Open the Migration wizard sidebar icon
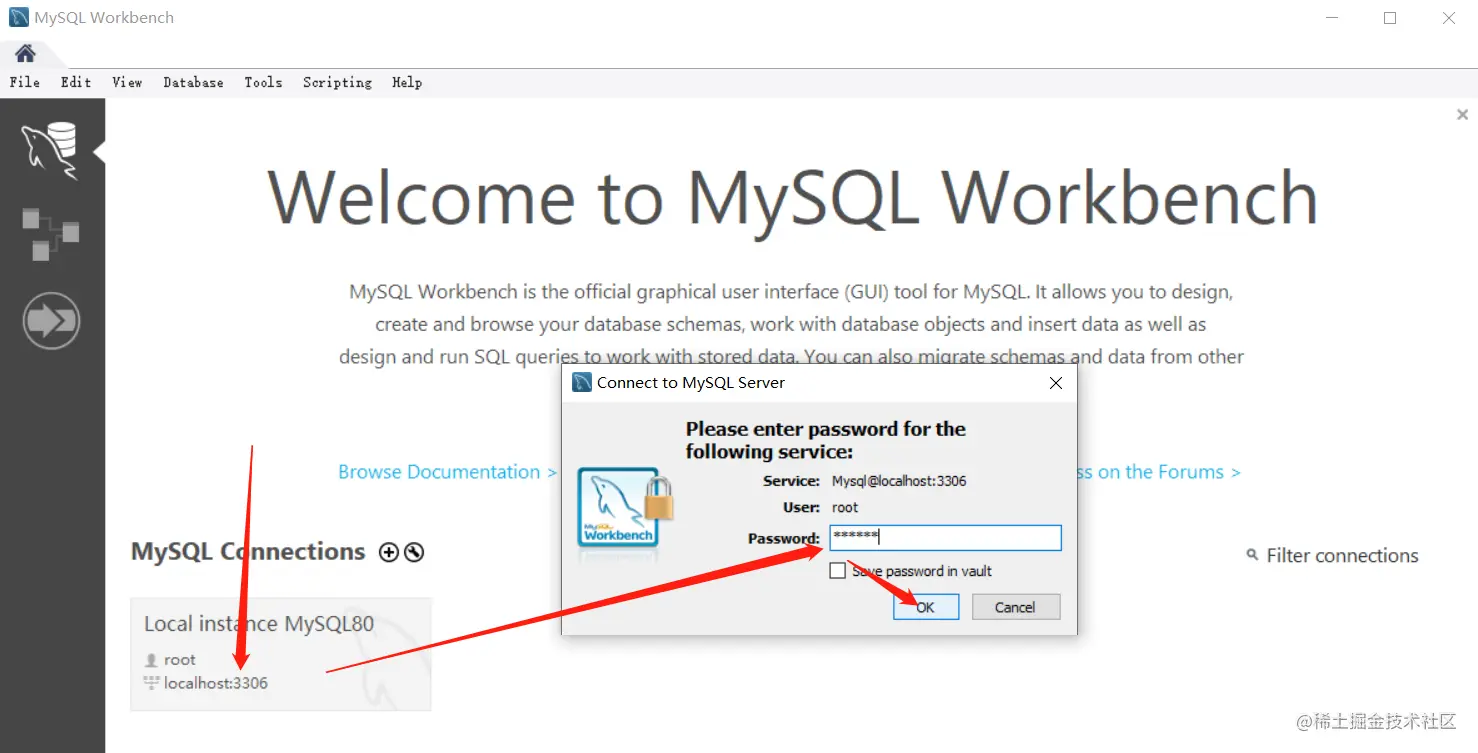Viewport: 1478px width, 753px height. point(51,321)
